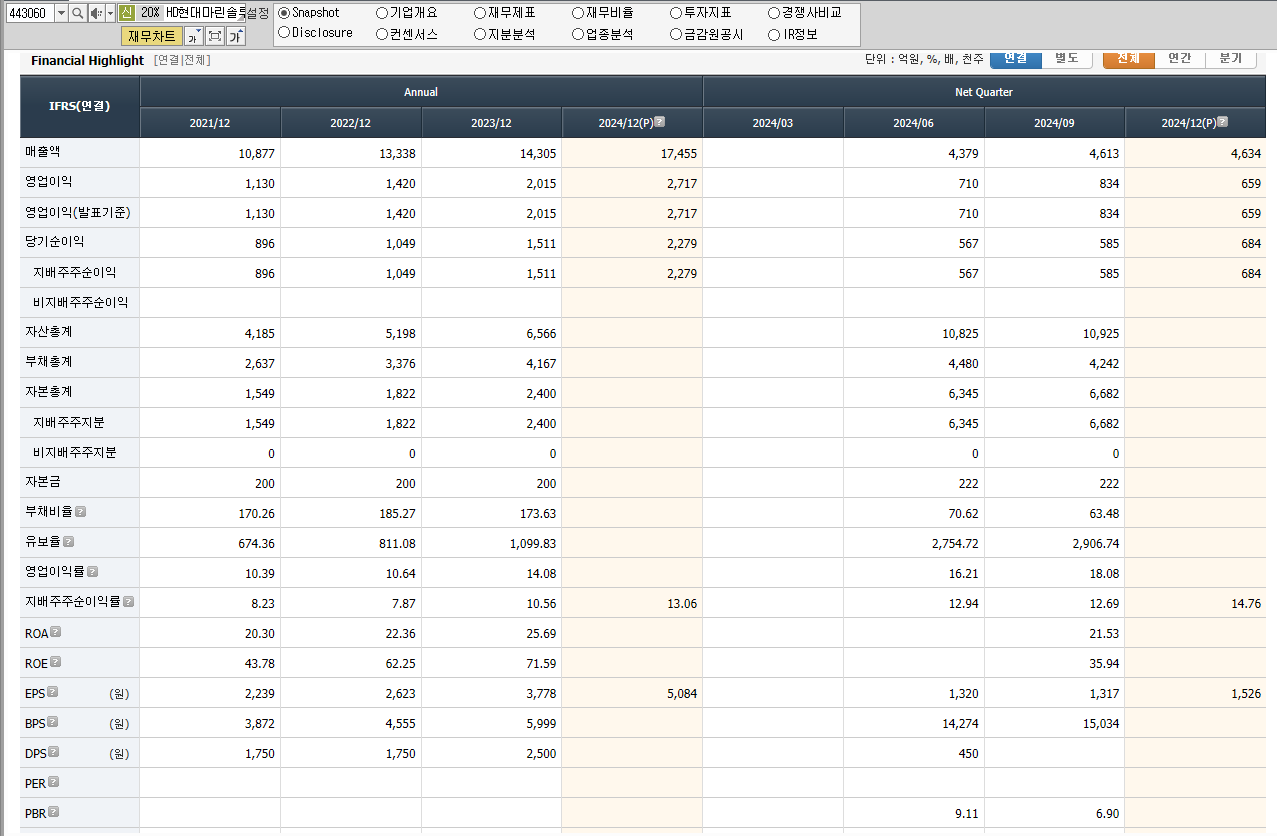Expand the dropdown arrow beside speaker icon
The width and height of the screenshot is (1277, 836).
[110, 13]
